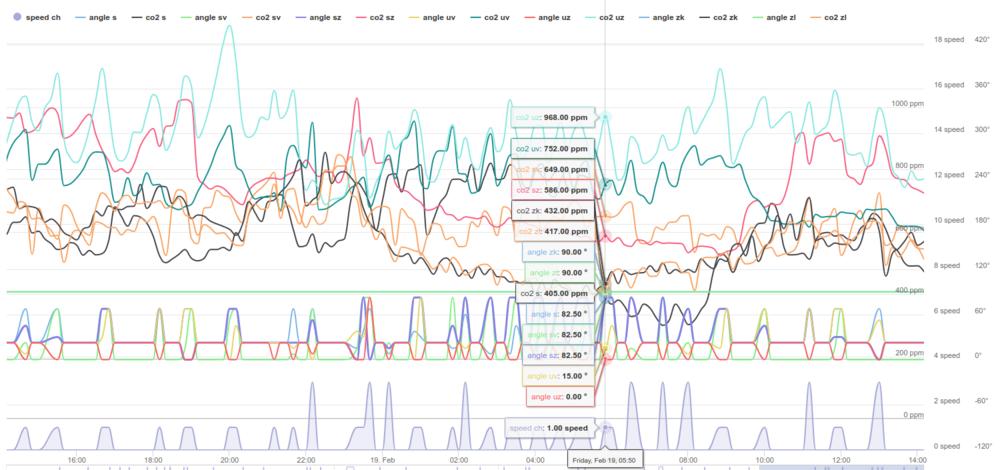
Task: Toggle the 'speed ch' legend series
Action: tap(37, 18)
